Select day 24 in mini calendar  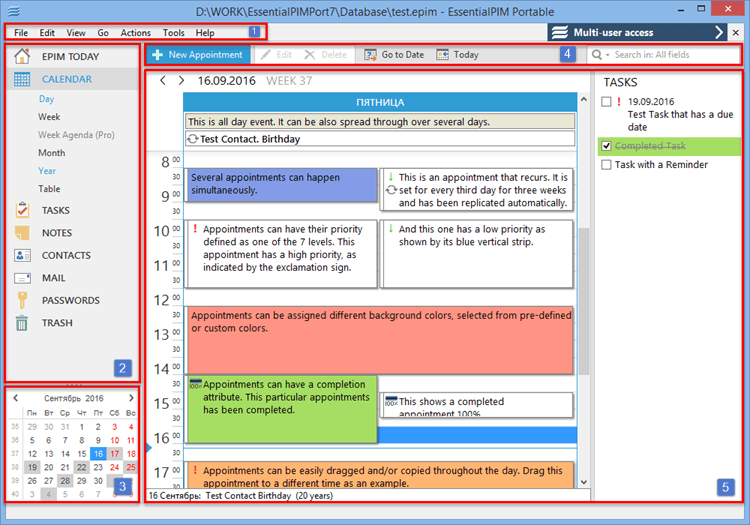pyautogui.click(x=114, y=467)
